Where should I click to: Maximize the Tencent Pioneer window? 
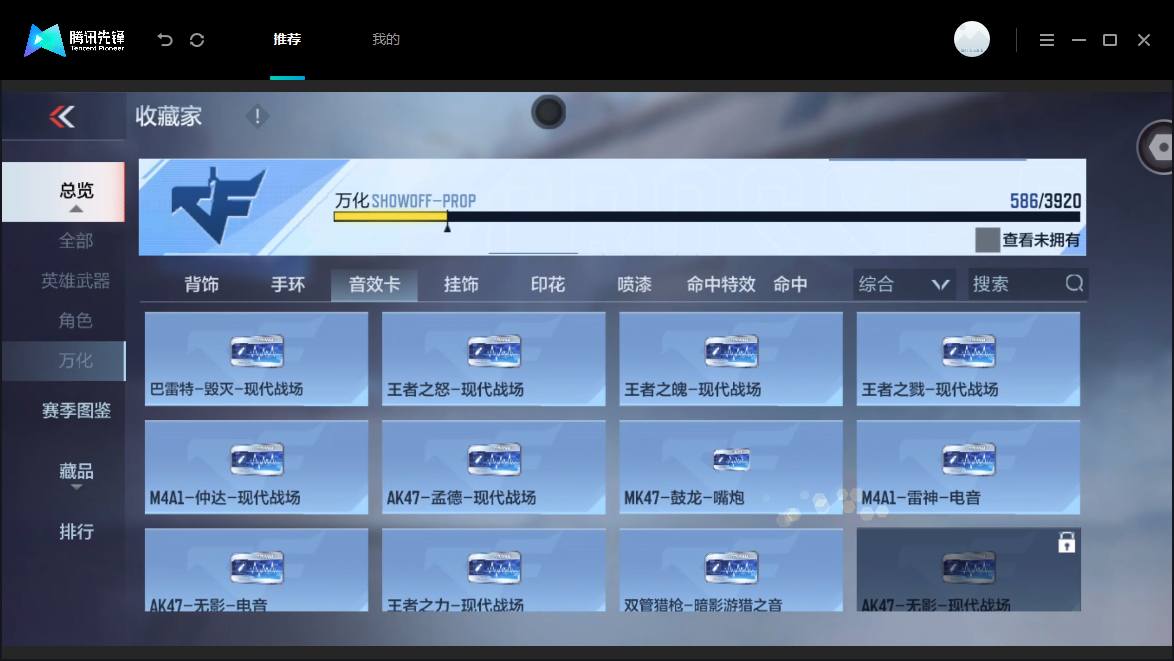1110,40
